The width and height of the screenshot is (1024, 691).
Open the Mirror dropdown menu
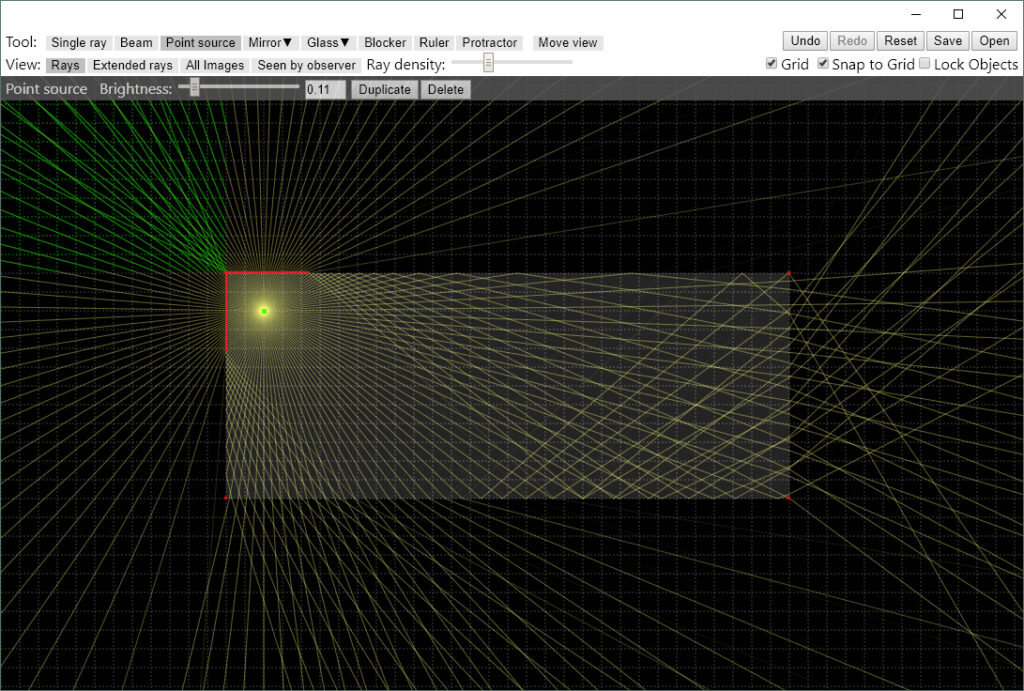270,43
